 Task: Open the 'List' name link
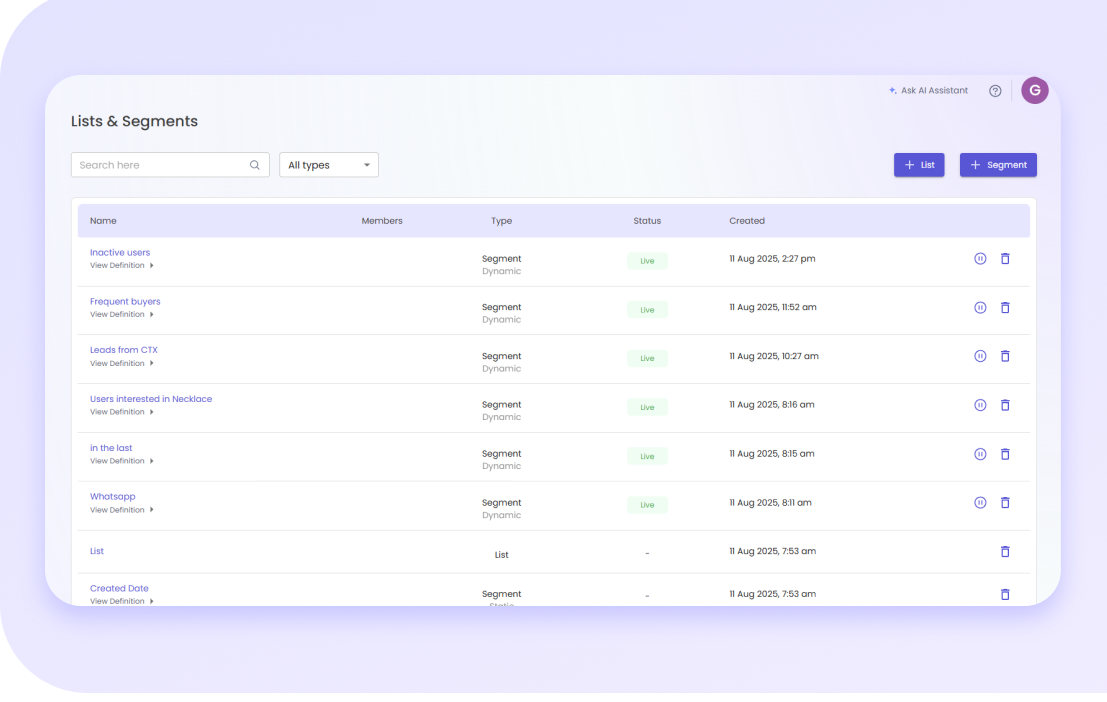97,551
